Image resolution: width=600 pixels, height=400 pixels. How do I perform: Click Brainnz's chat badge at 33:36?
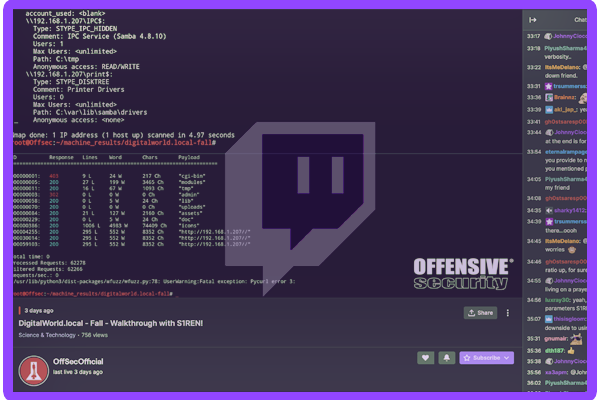pos(549,98)
